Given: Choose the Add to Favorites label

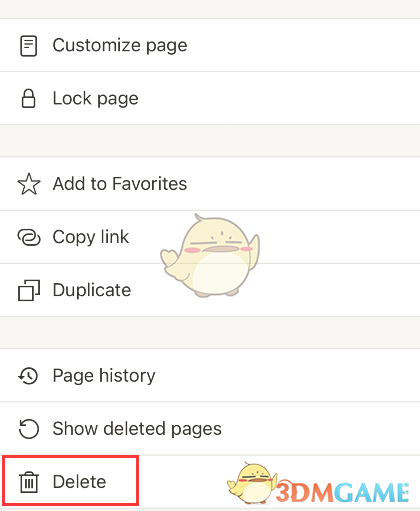Looking at the screenshot, I should 120,184.
